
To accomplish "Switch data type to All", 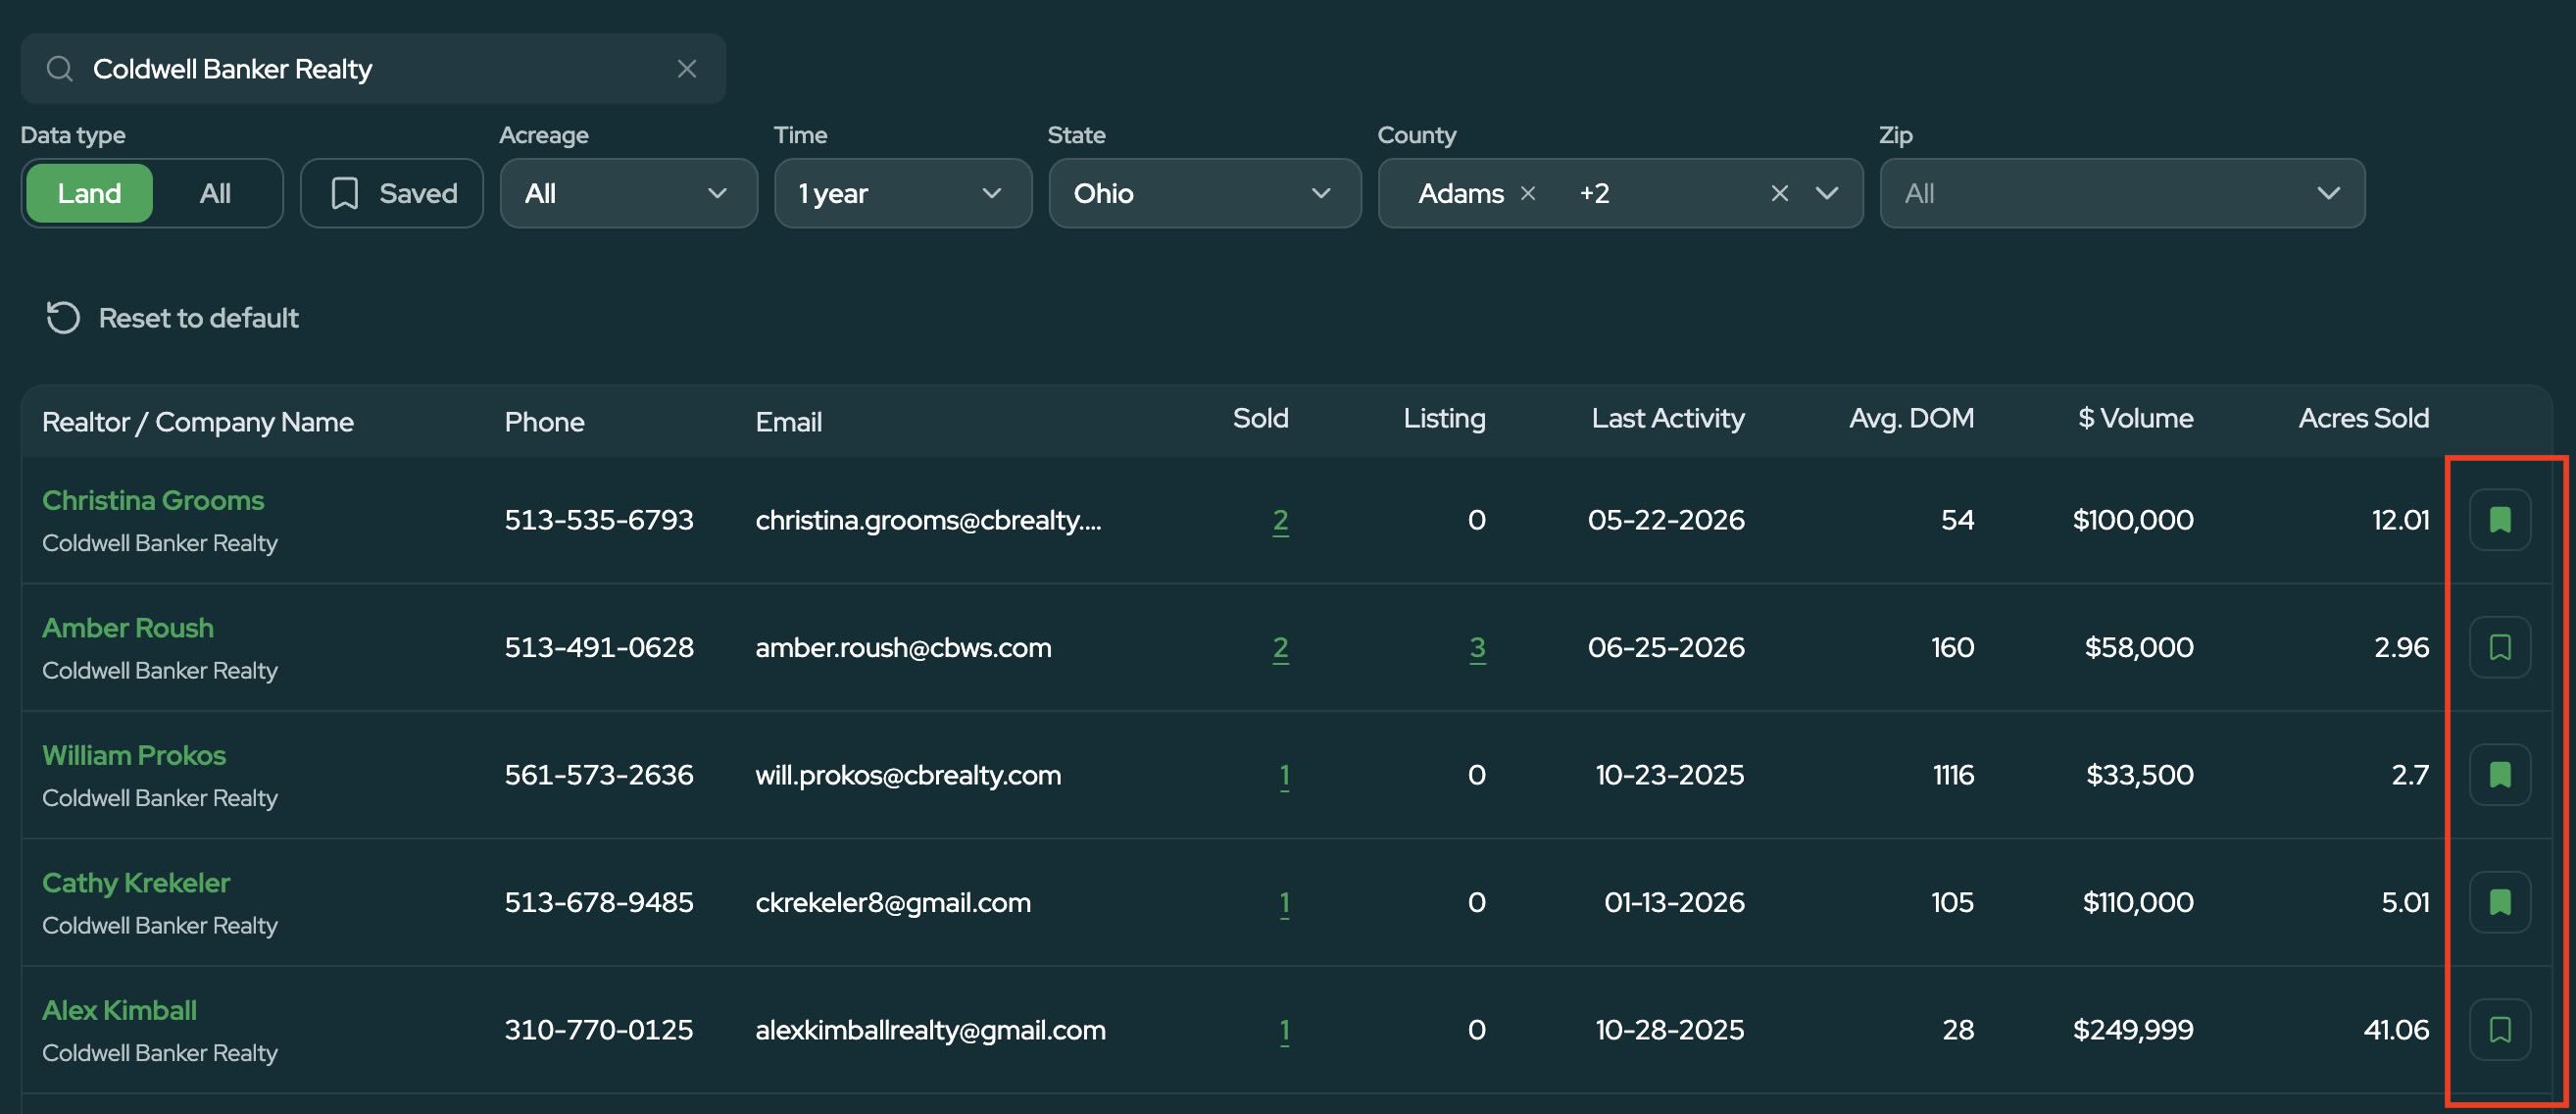I will pos(215,193).
